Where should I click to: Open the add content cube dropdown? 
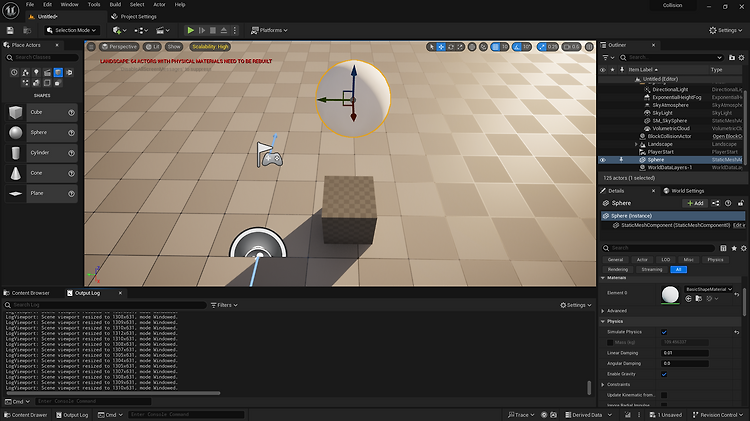click(120, 30)
